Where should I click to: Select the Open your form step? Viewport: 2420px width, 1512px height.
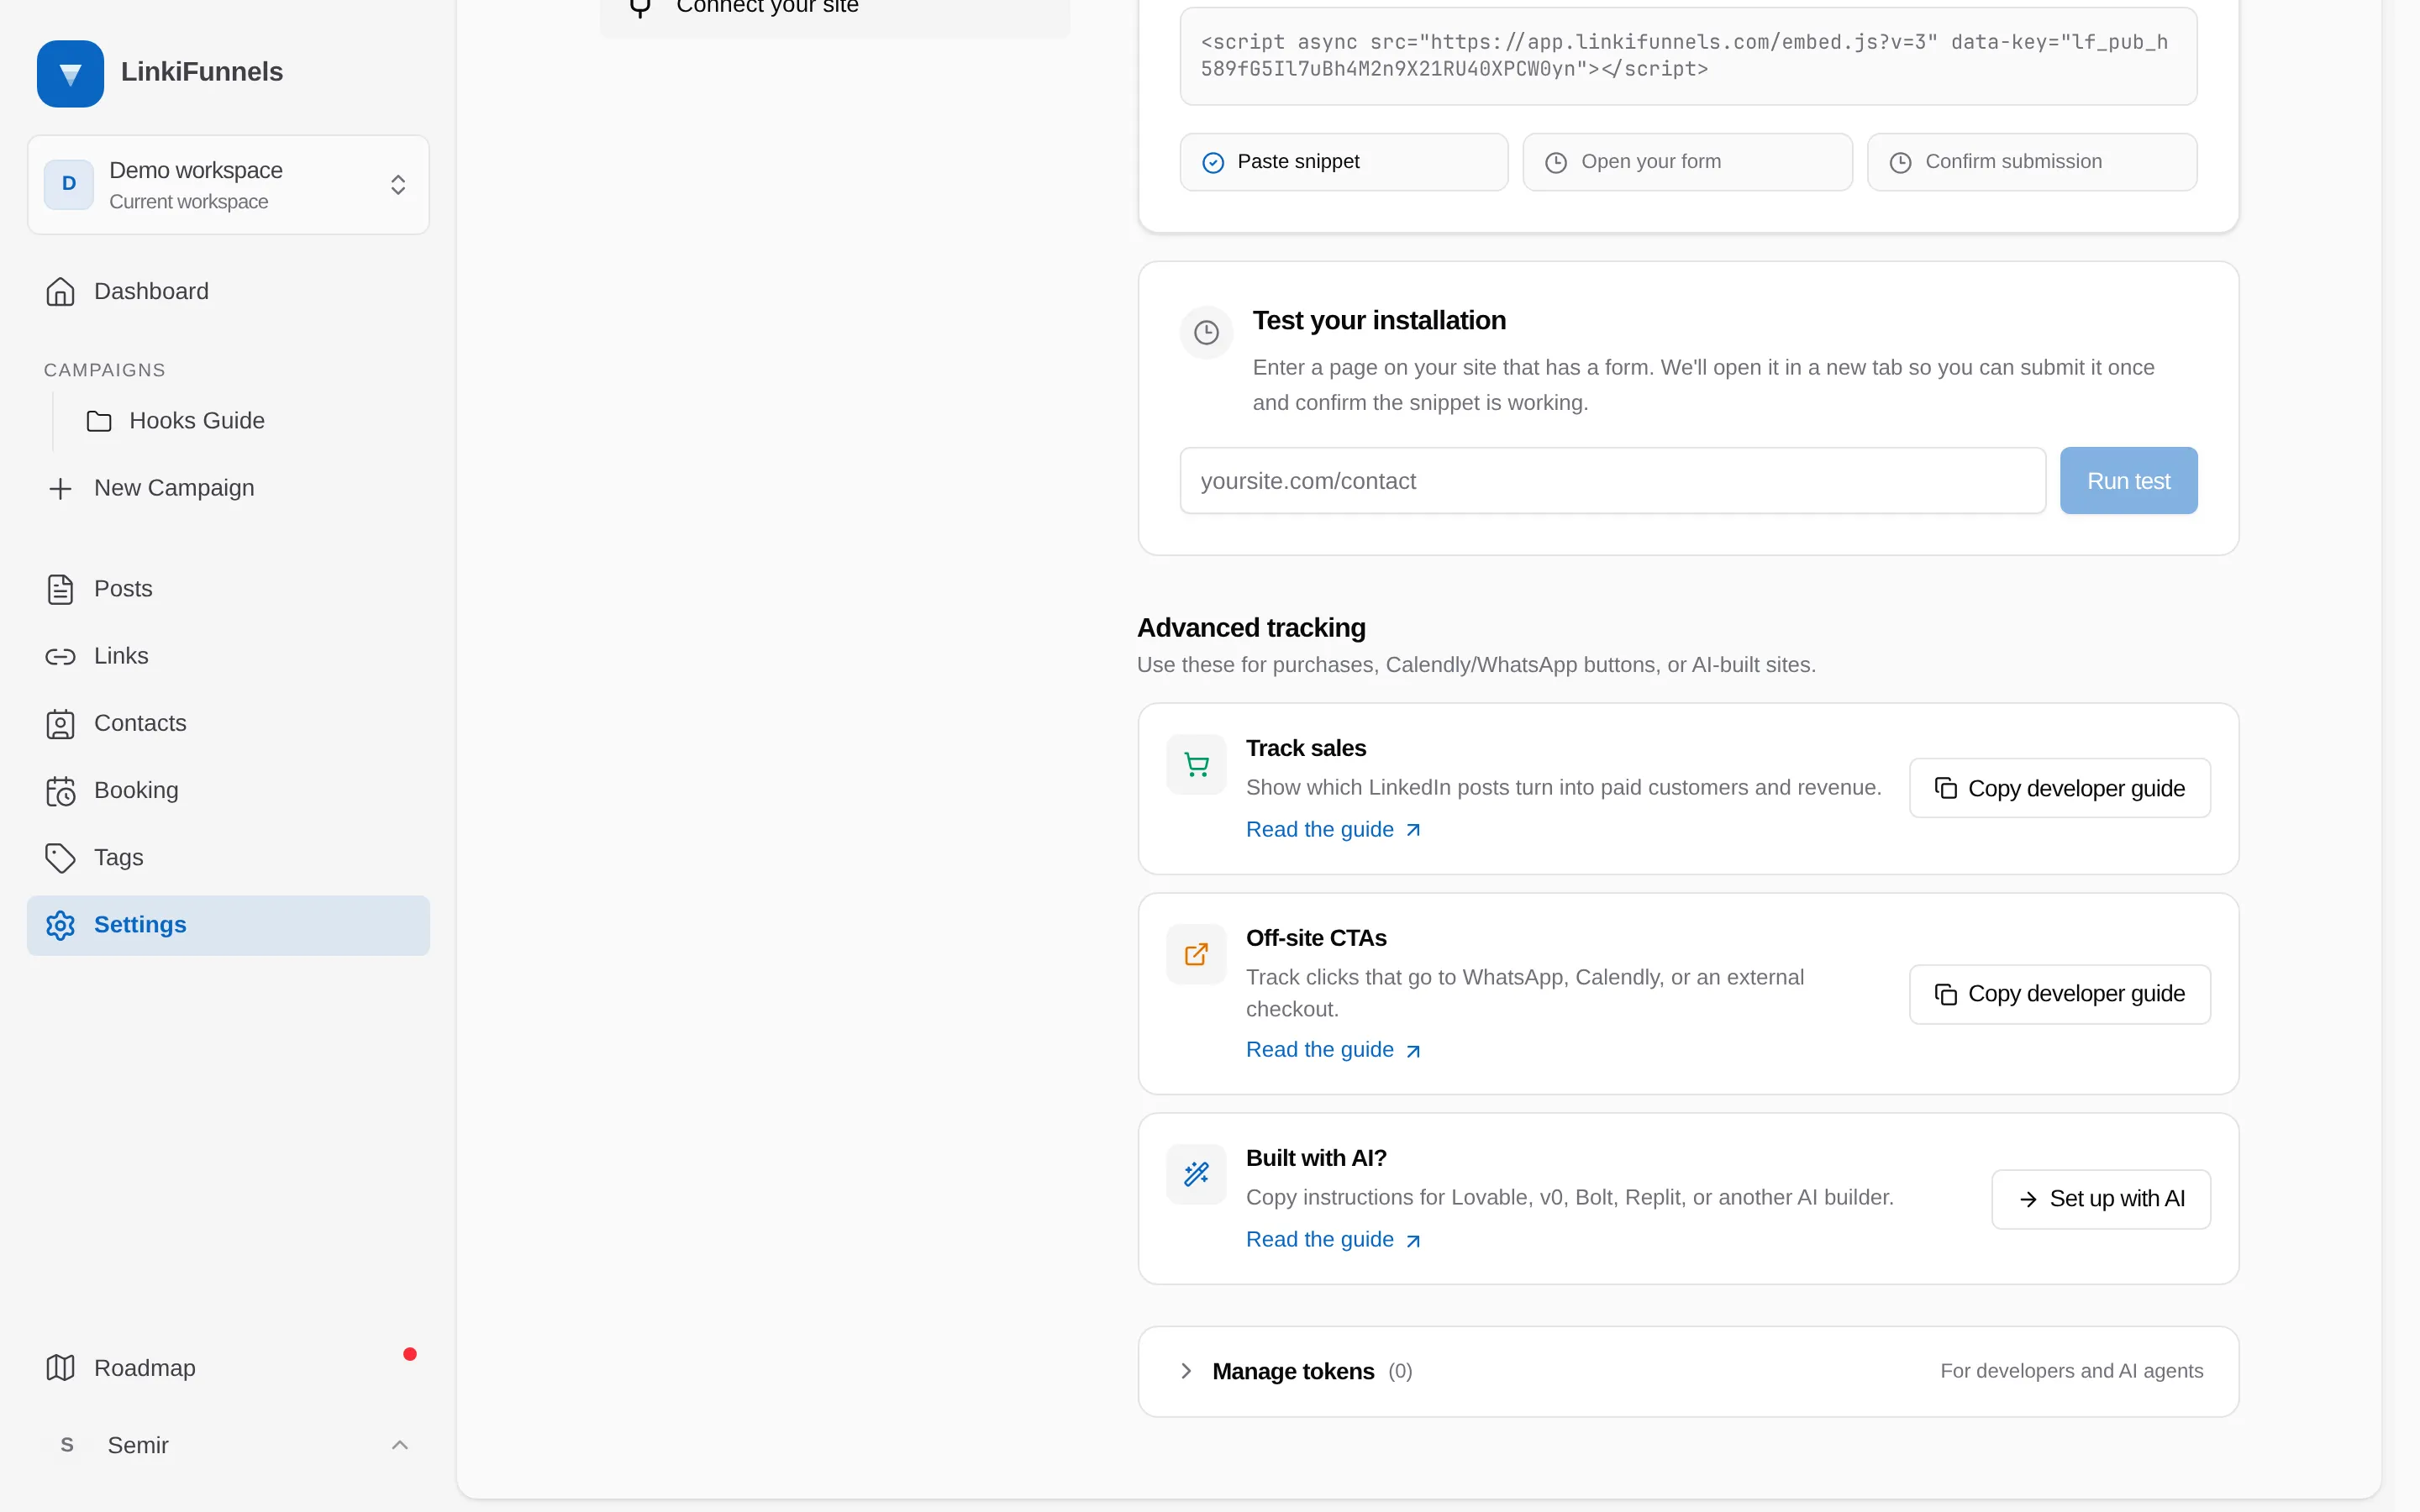[1687, 162]
